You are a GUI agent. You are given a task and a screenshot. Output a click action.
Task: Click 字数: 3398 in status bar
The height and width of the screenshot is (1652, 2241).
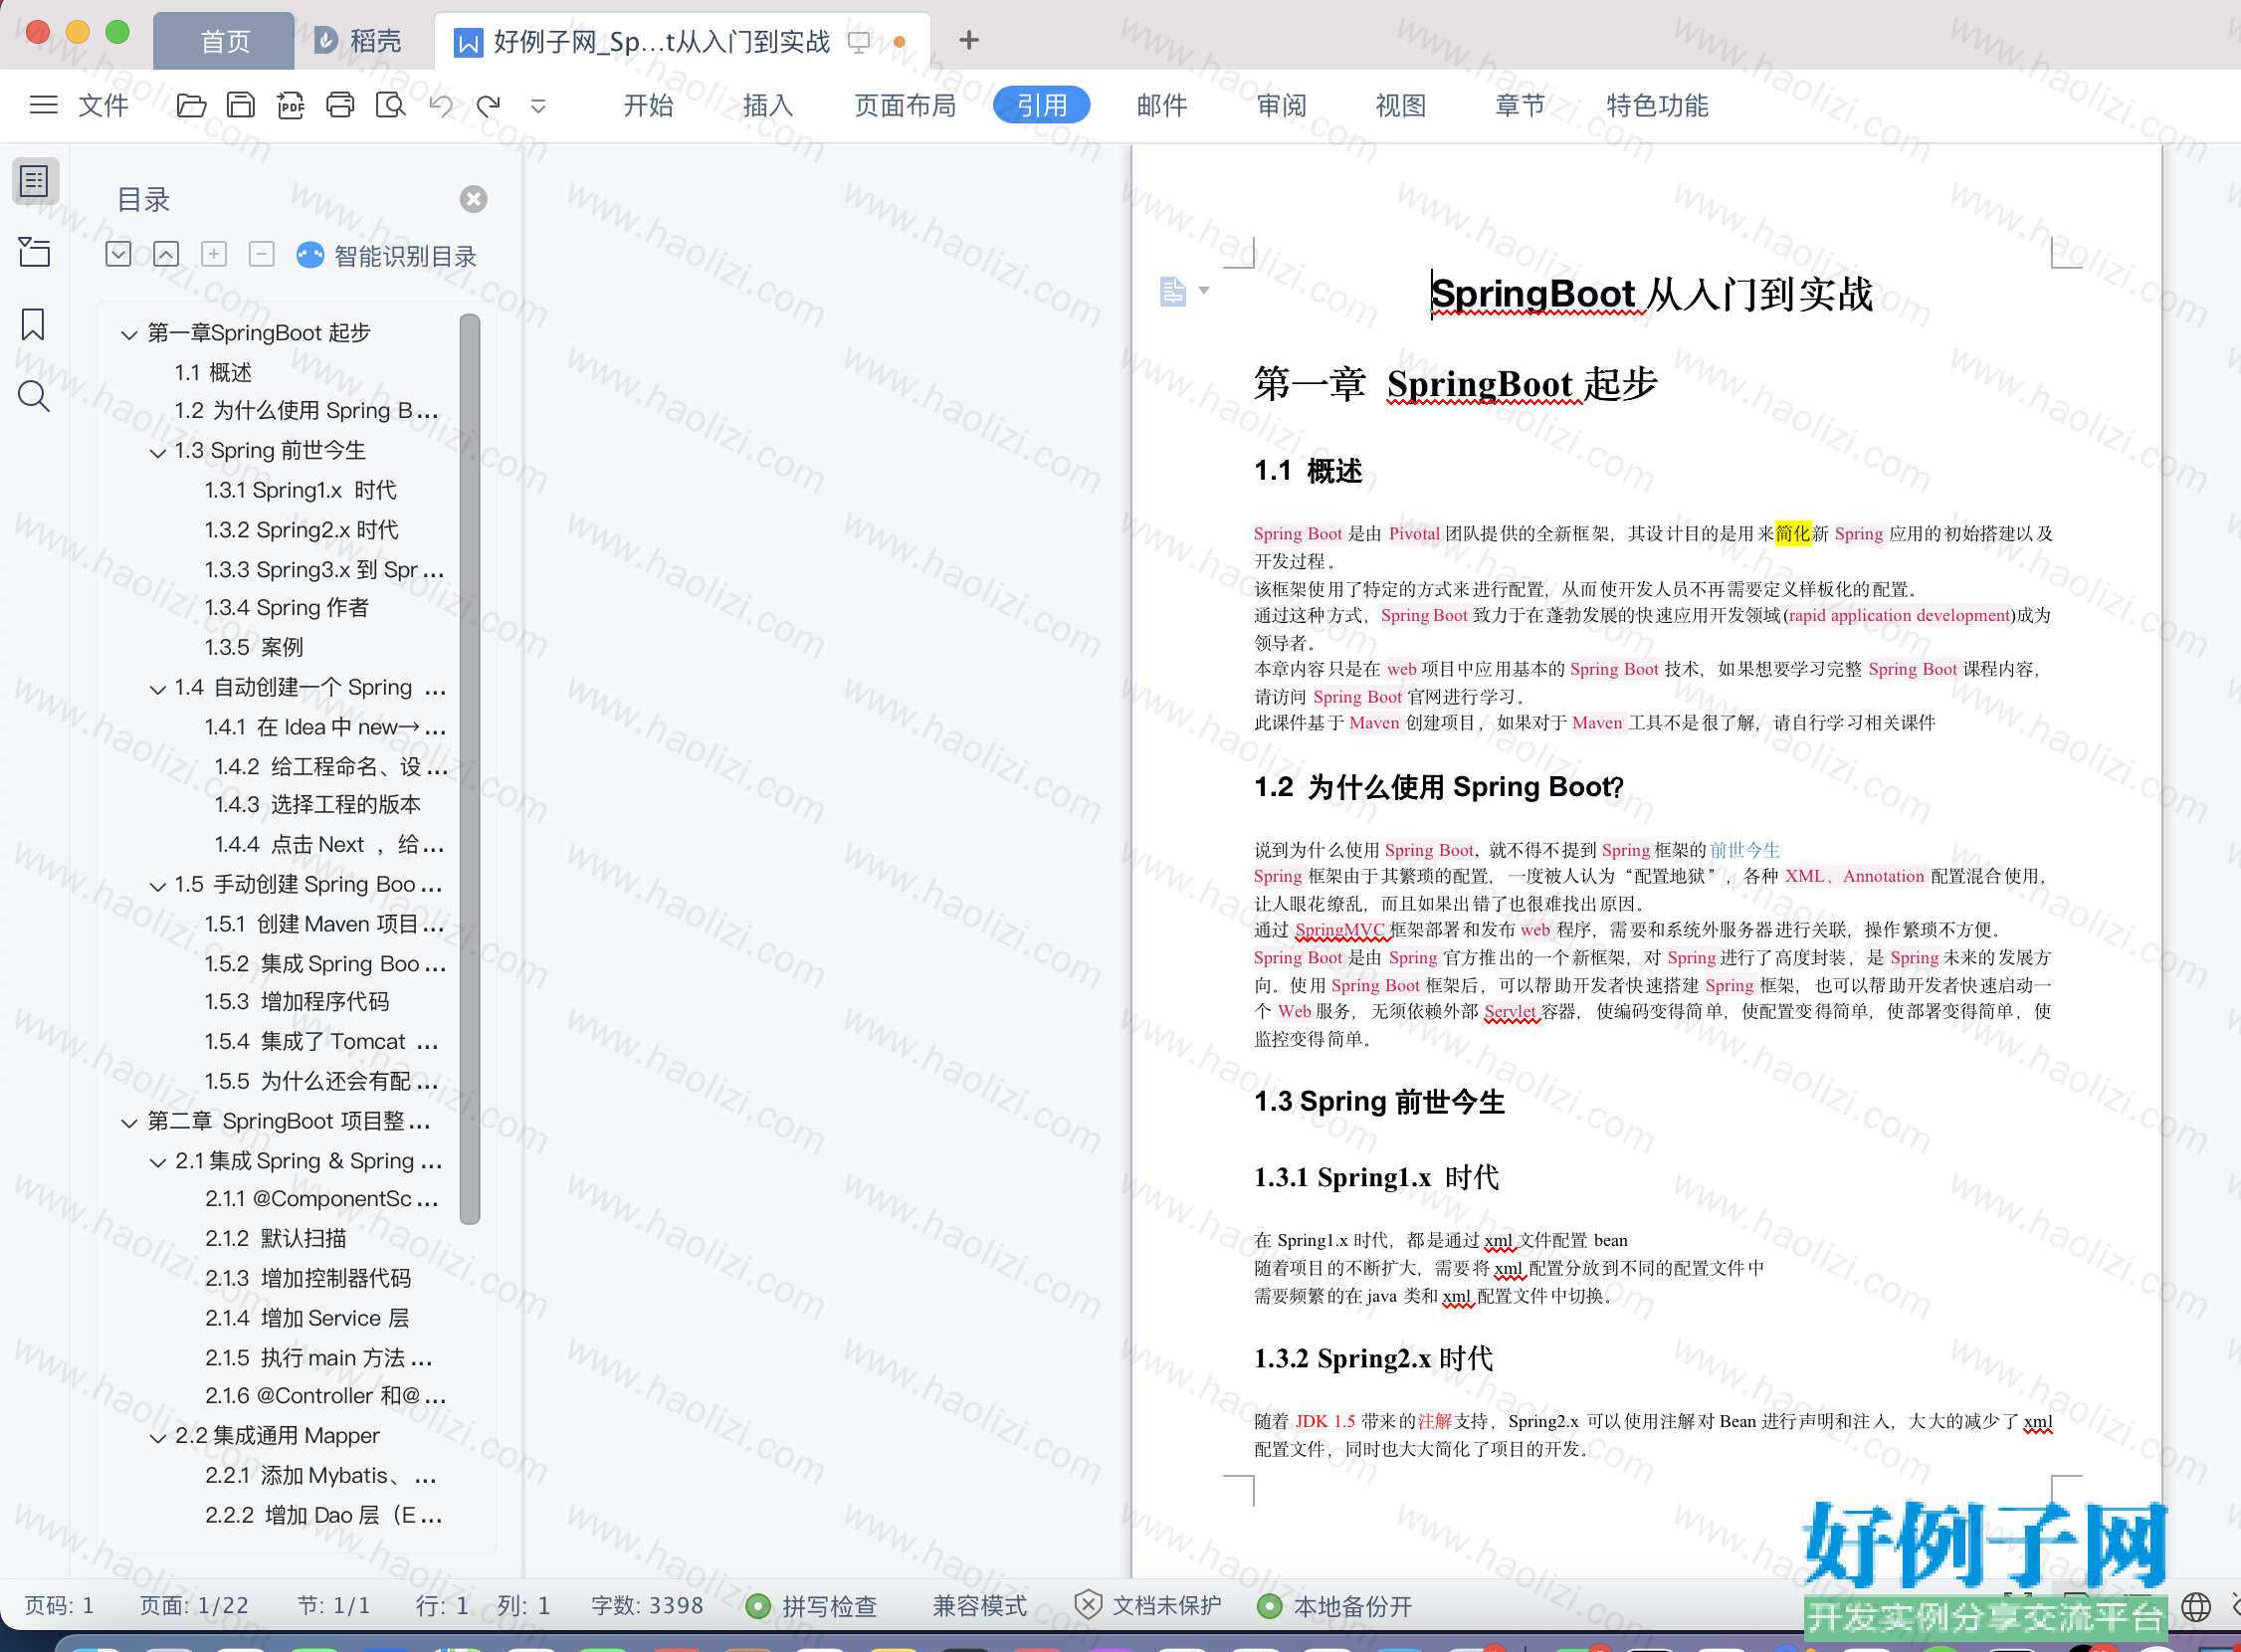[x=647, y=1606]
